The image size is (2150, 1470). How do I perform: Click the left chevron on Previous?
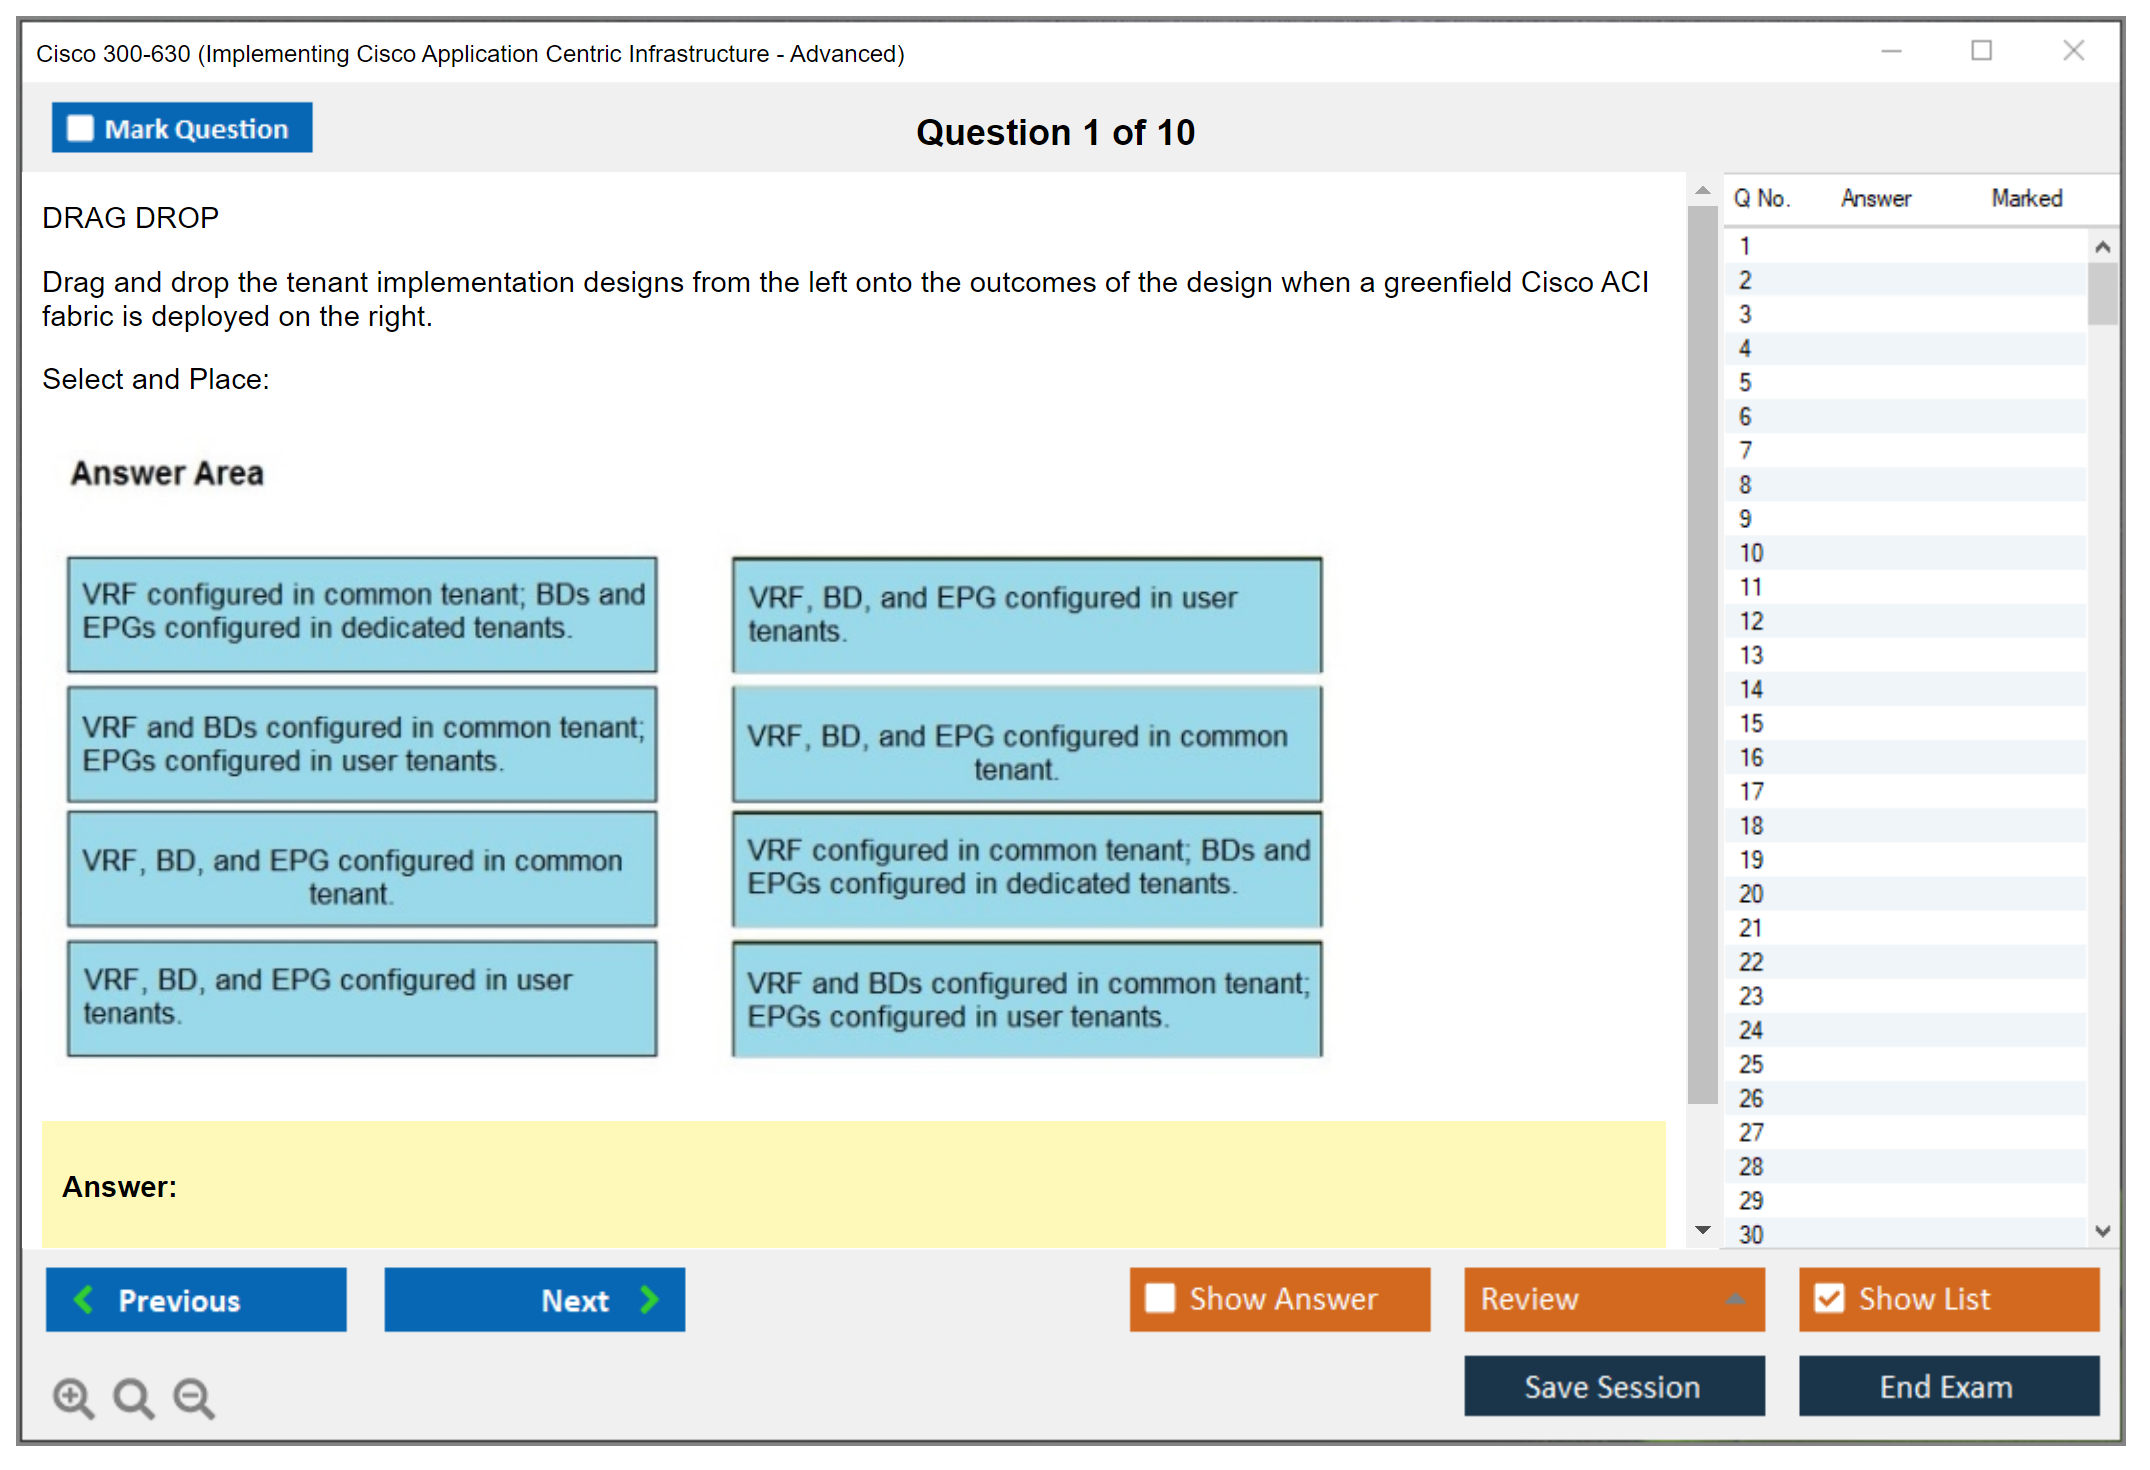click(84, 1299)
